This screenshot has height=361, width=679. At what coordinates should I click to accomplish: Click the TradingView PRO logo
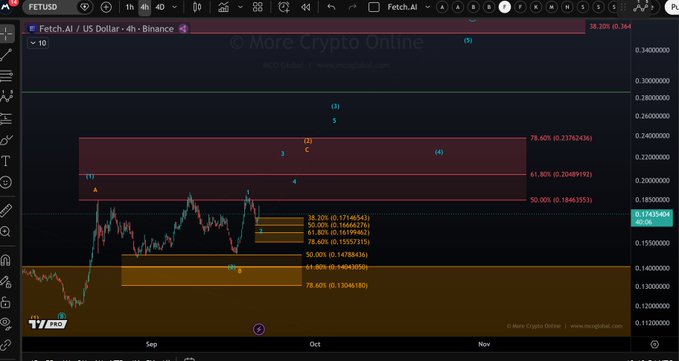[x=48, y=324]
